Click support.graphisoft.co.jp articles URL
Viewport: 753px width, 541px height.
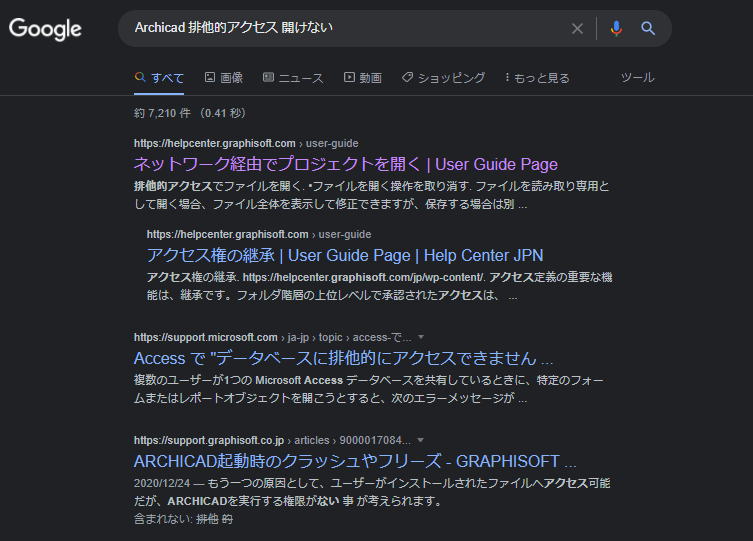coord(272,440)
